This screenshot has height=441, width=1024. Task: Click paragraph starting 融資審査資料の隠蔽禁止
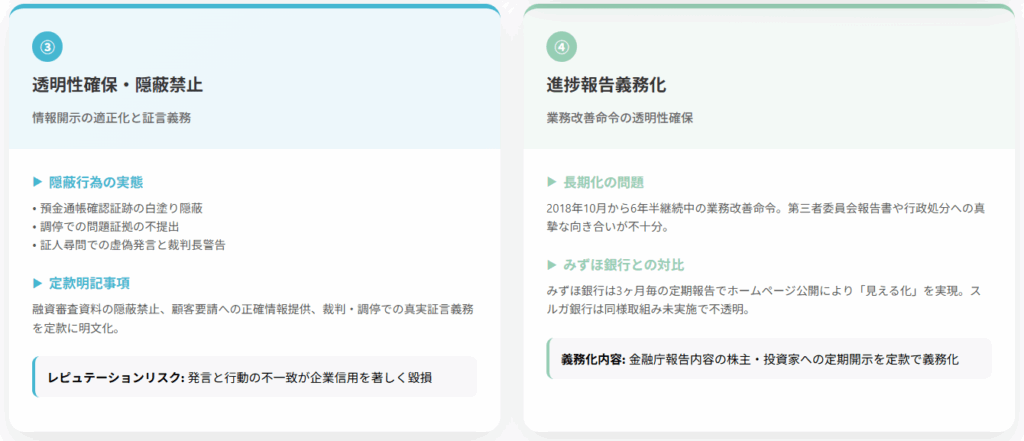tap(253, 318)
